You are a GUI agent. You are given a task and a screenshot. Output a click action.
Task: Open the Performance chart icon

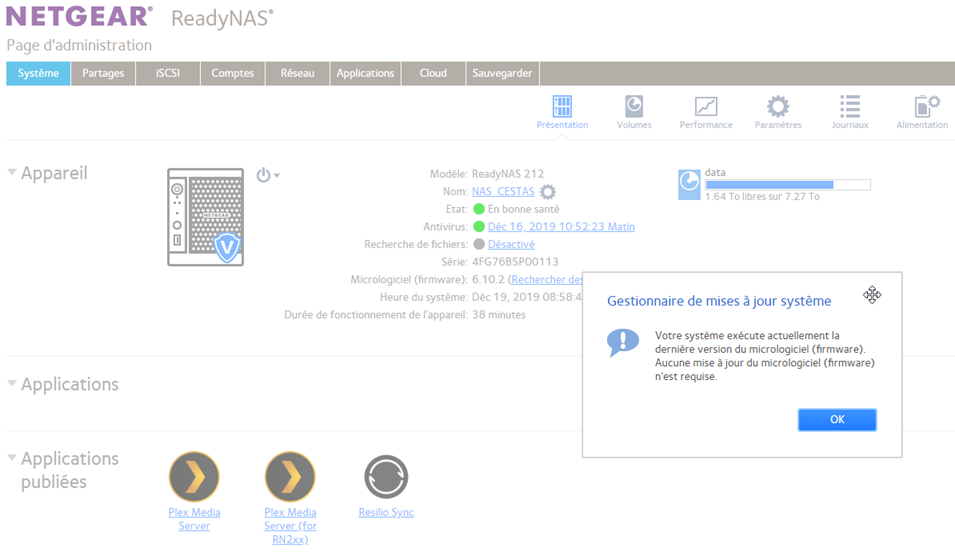706,107
